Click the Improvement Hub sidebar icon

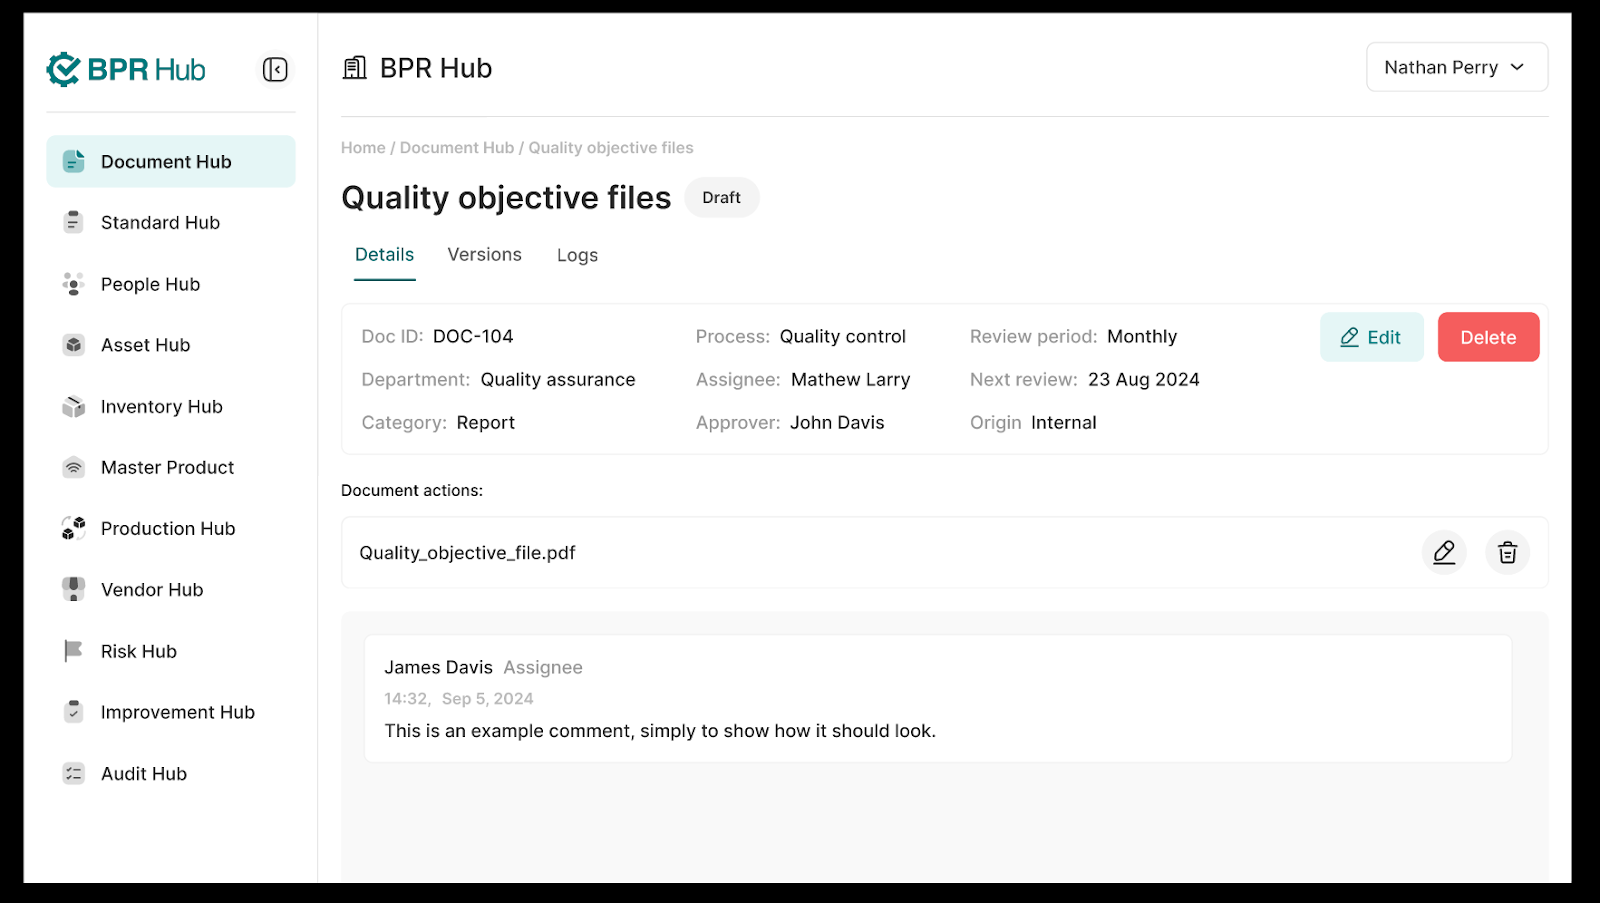coord(74,712)
